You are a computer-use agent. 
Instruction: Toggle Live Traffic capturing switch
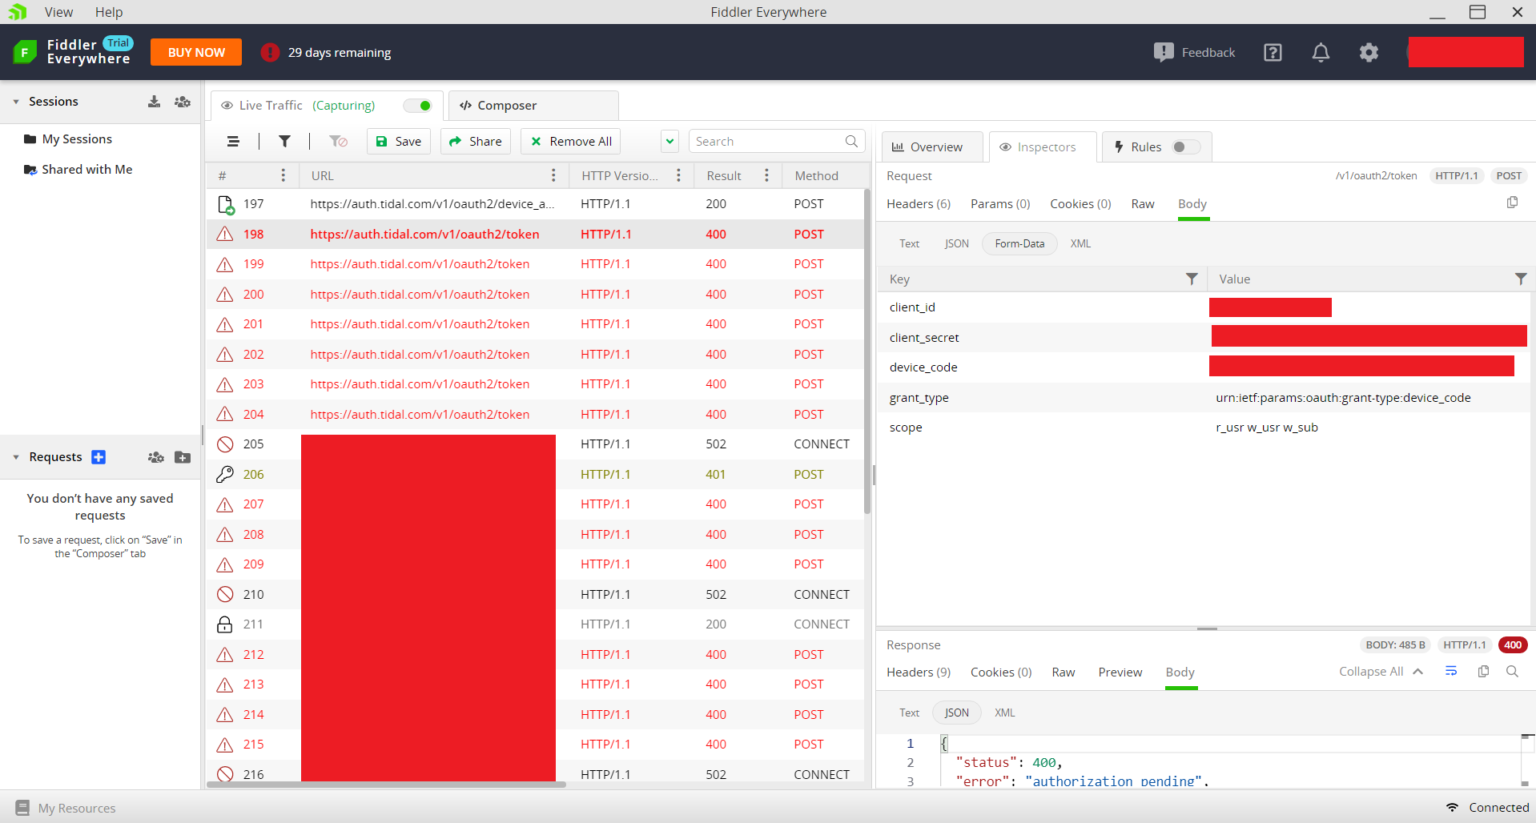pyautogui.click(x=418, y=105)
